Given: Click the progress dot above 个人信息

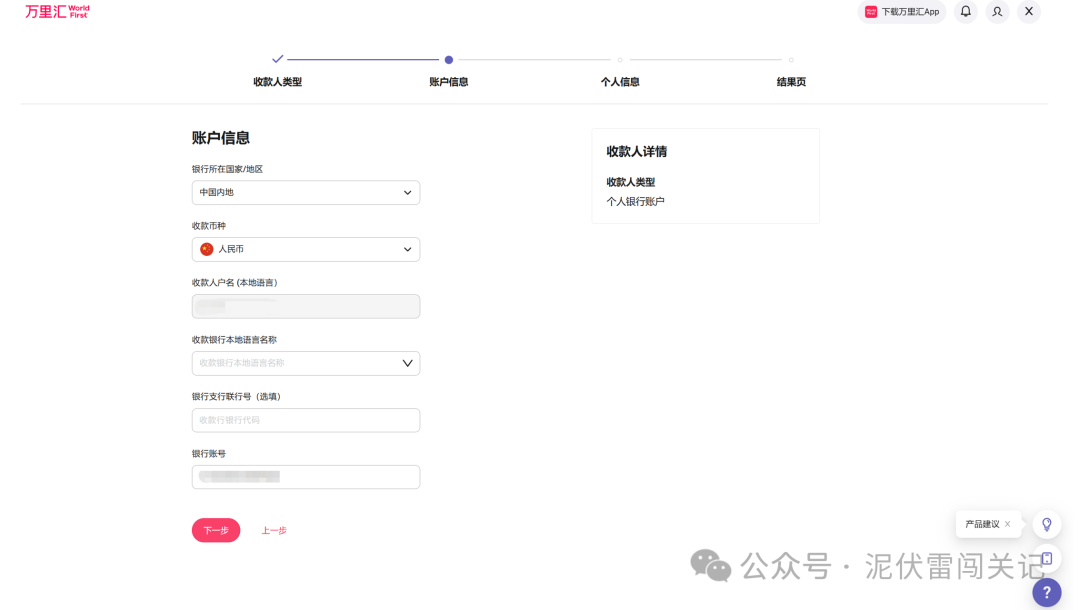Looking at the screenshot, I should point(620,59).
